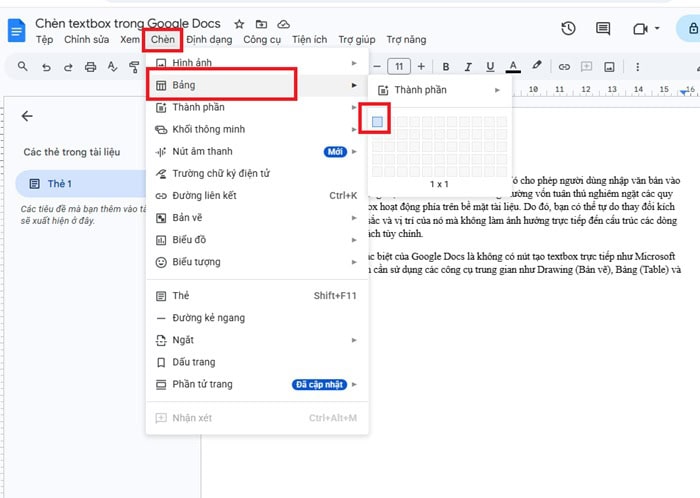This screenshot has width=700, height=498.
Task: Open more toolbar options three dots
Action: coord(638,67)
